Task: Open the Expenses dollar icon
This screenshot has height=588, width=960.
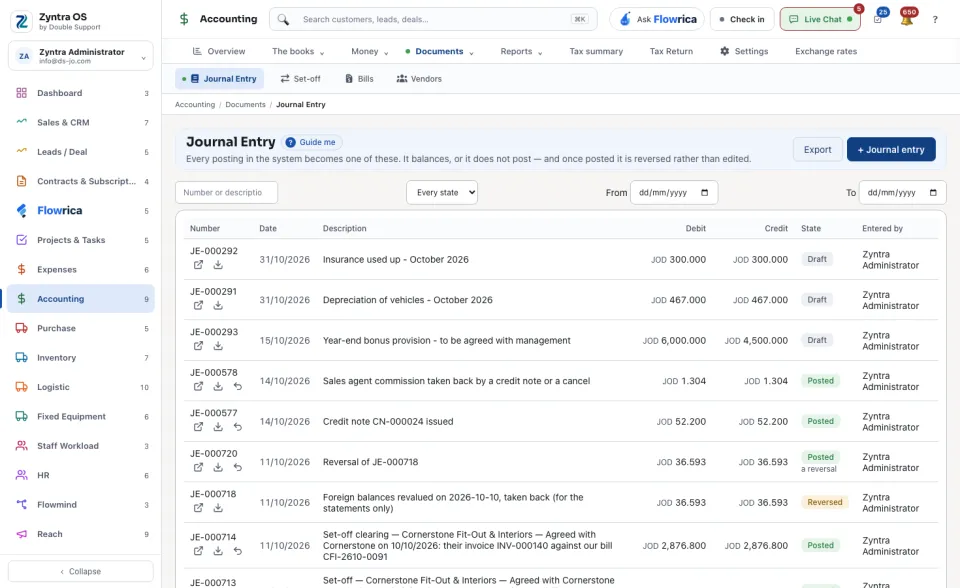Action: (x=21, y=270)
